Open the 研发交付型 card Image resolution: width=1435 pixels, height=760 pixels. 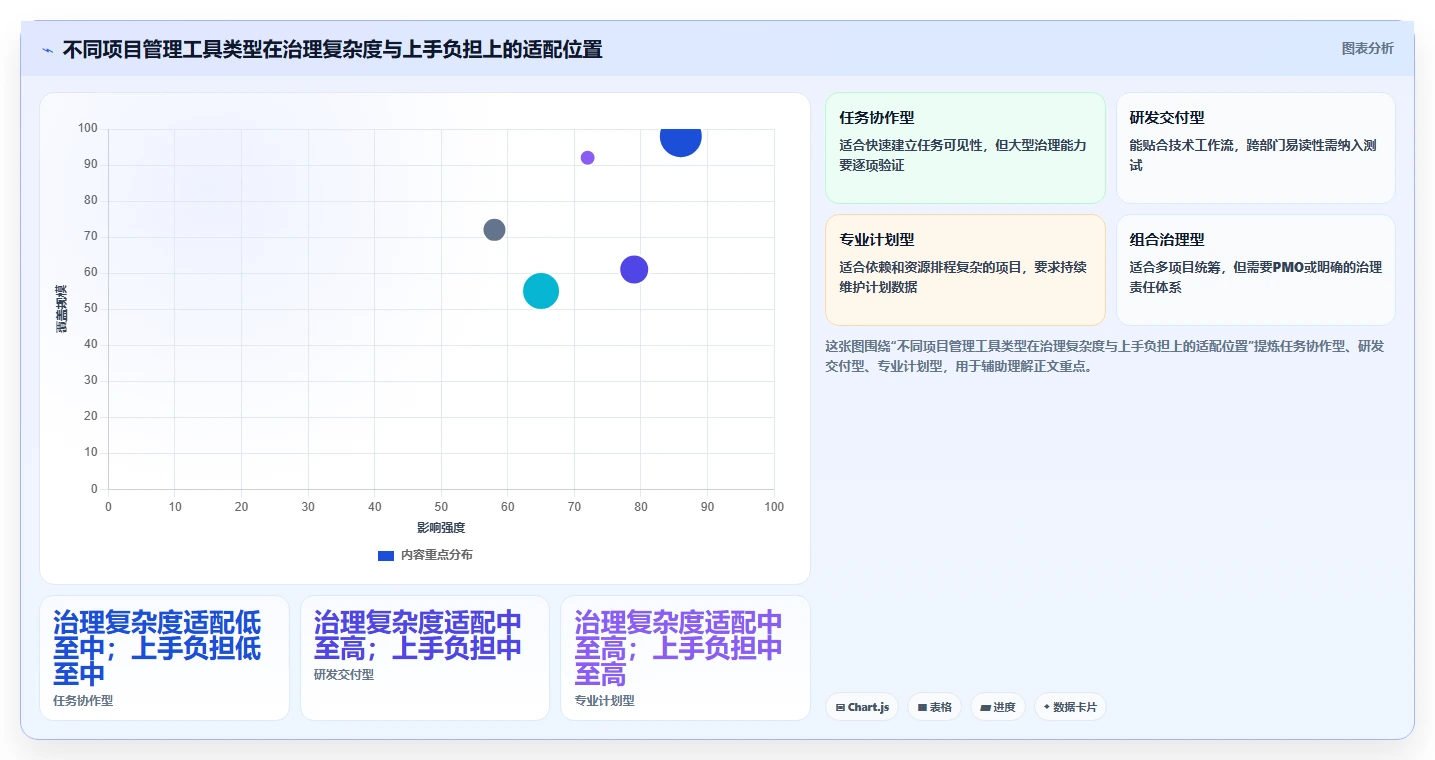[x=1255, y=148]
